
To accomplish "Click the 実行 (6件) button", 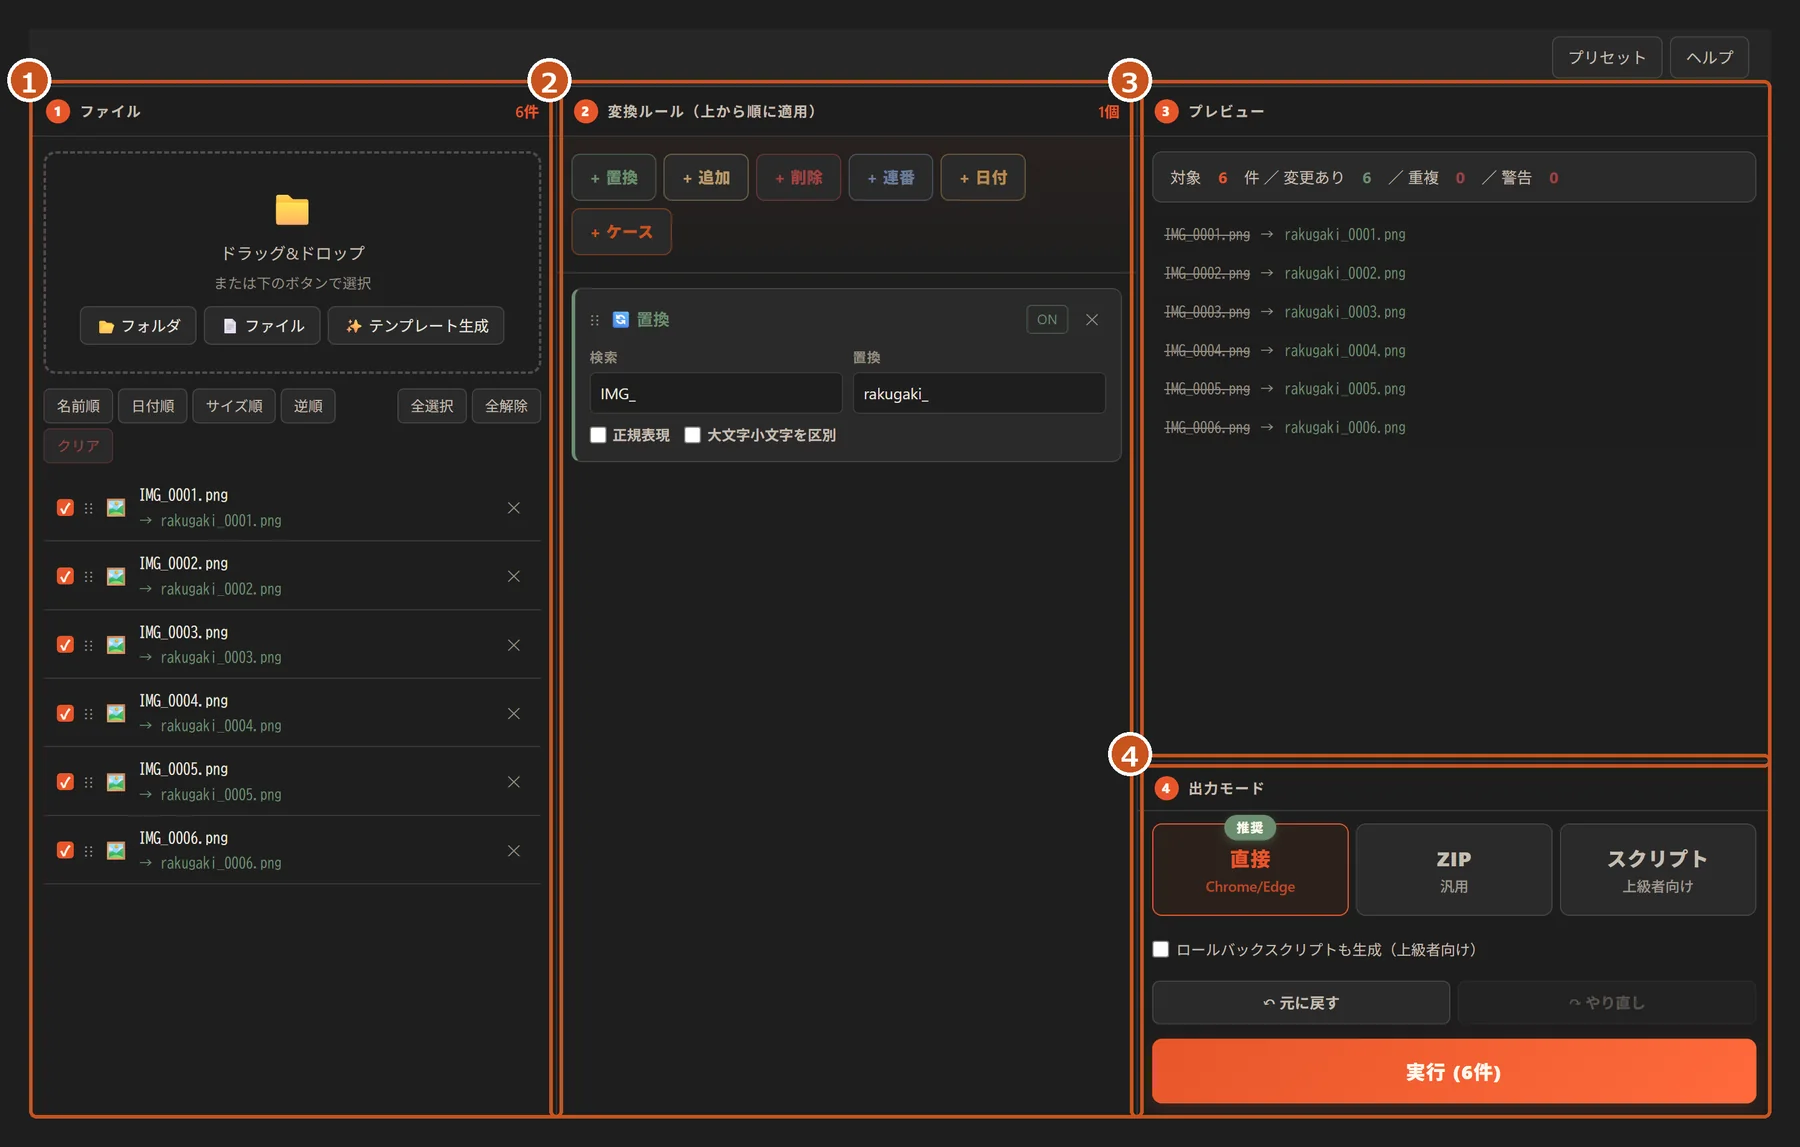I will coord(1454,1072).
